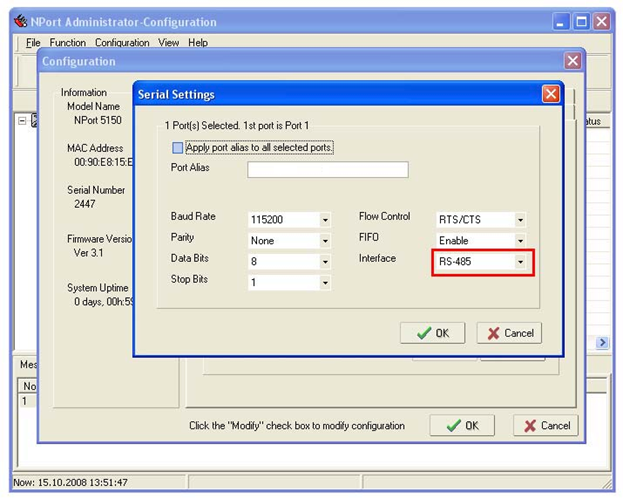Viewport: 623px width, 499px height.
Task: Open the File menu
Action: (x=33, y=43)
